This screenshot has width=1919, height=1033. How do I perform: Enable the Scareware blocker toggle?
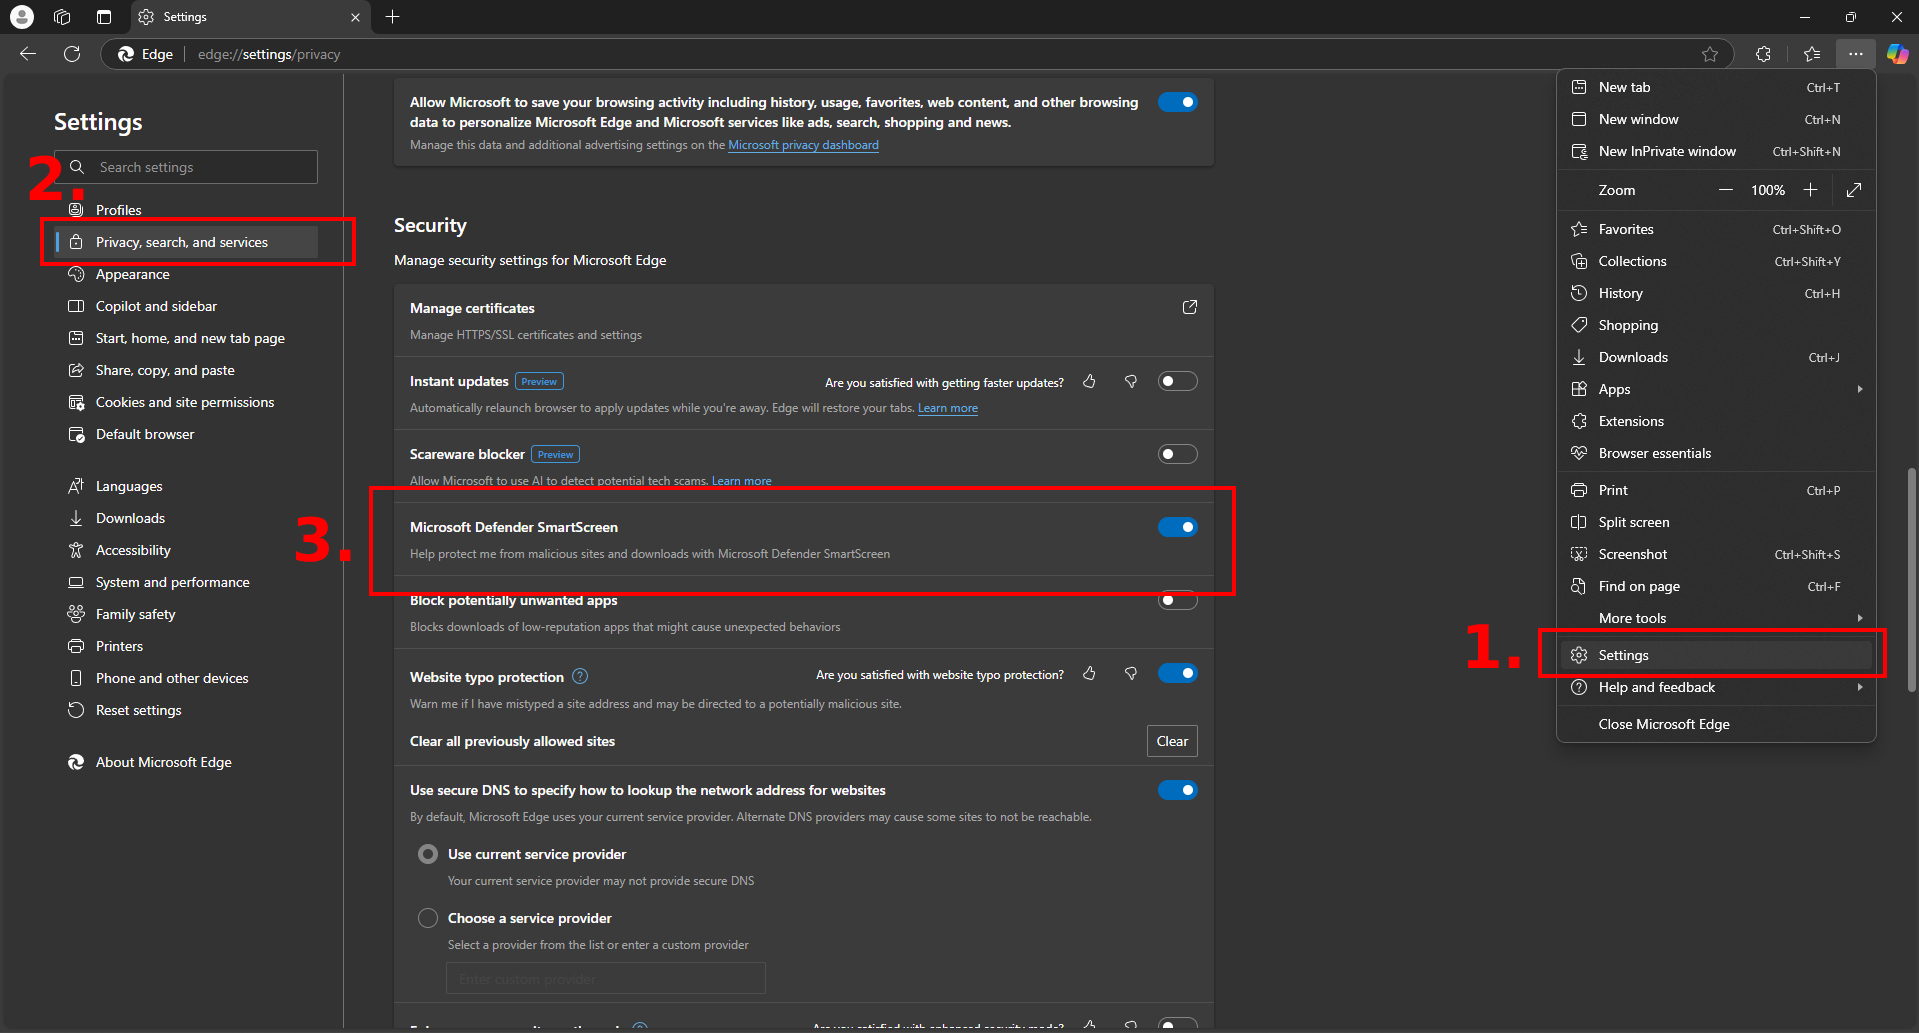[1178, 454]
